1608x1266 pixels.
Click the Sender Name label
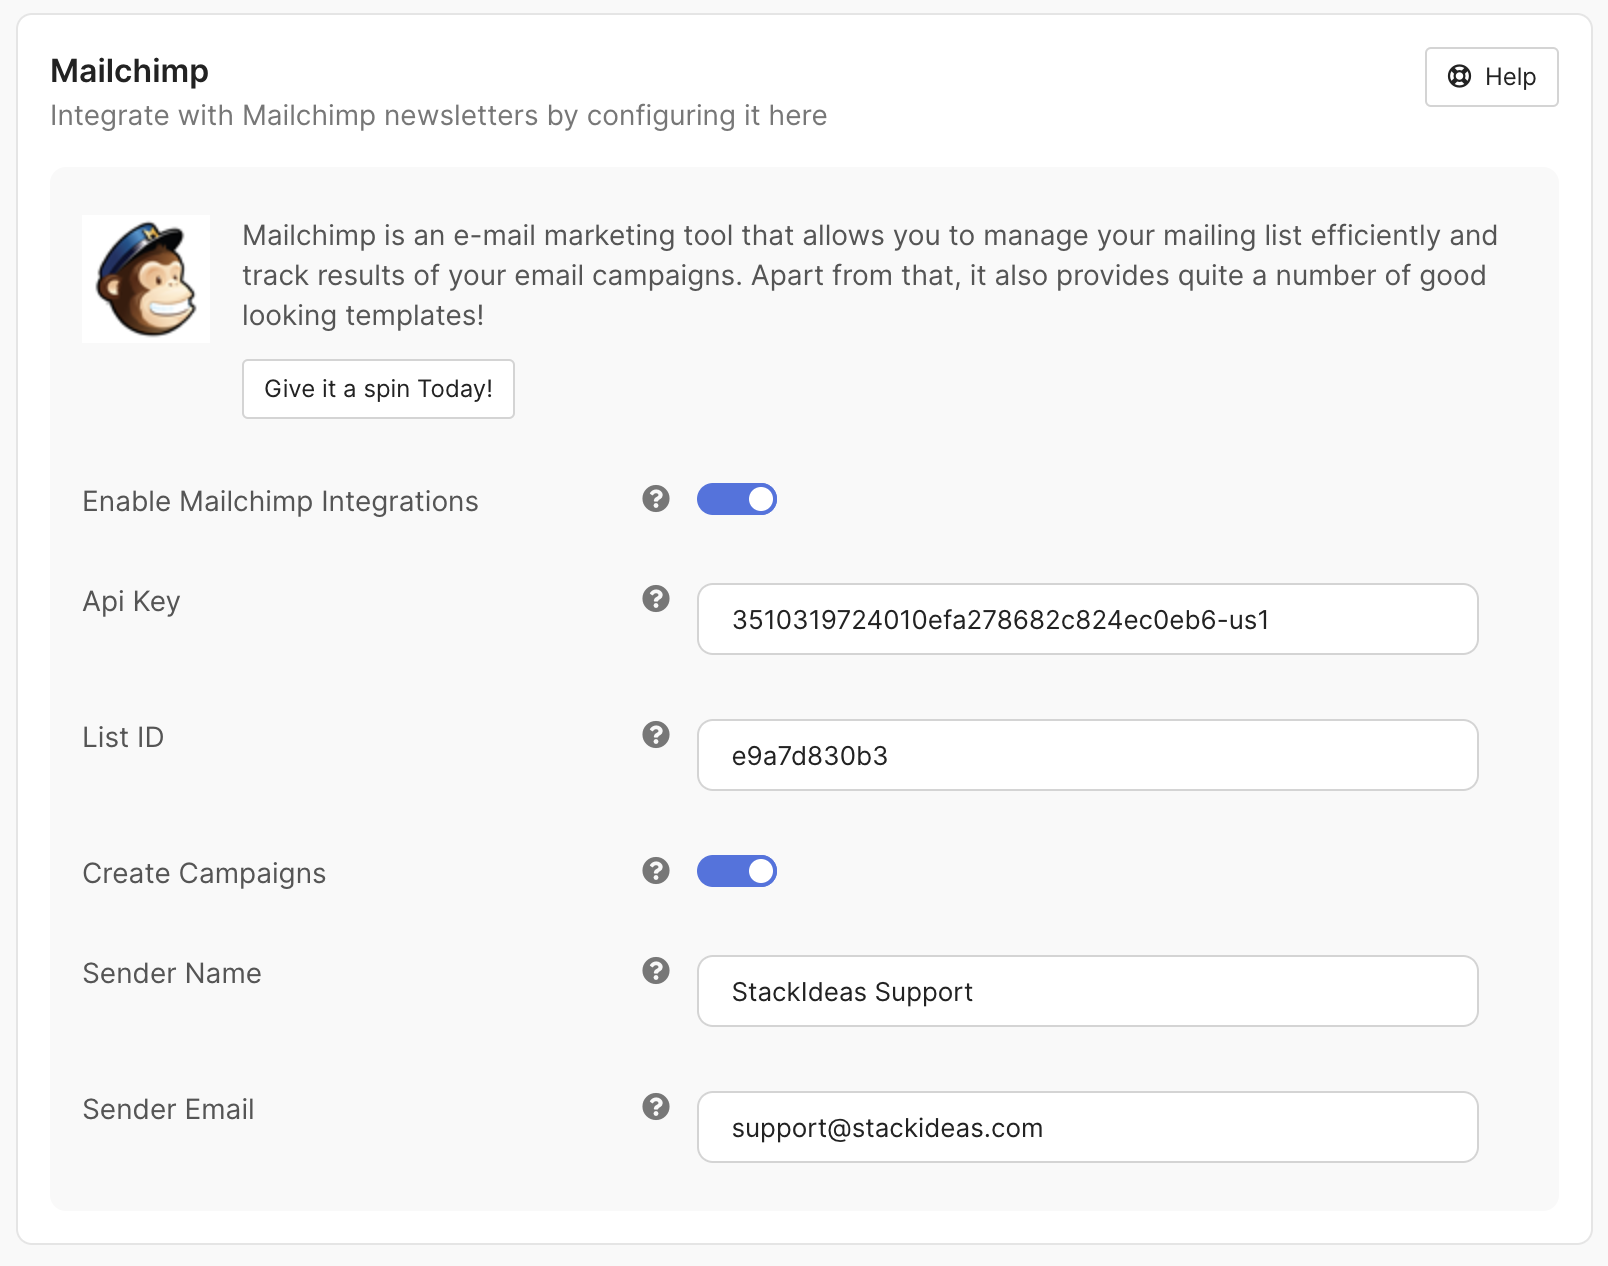tap(172, 973)
